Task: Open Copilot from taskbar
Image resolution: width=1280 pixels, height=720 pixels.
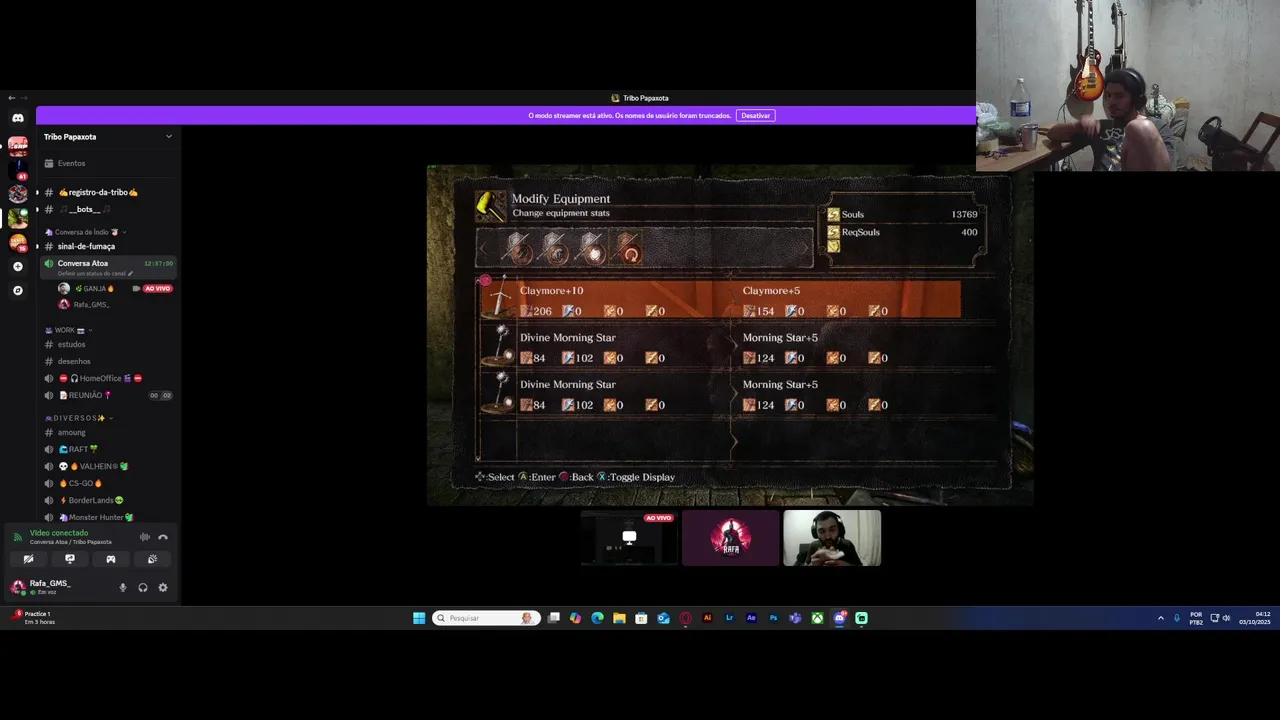Action: [575, 618]
